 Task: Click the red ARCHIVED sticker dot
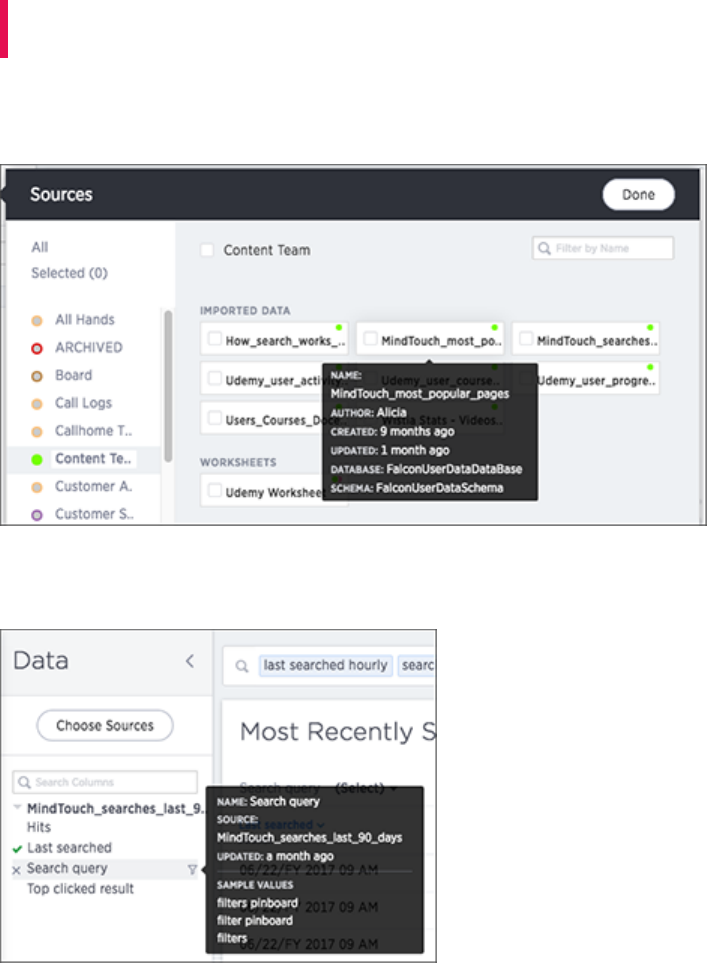pos(37,349)
